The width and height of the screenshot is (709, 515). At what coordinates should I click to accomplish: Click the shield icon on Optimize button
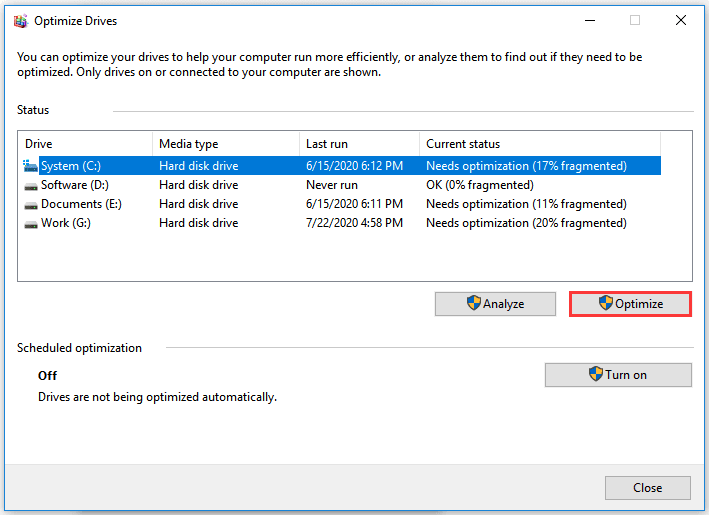(x=605, y=303)
